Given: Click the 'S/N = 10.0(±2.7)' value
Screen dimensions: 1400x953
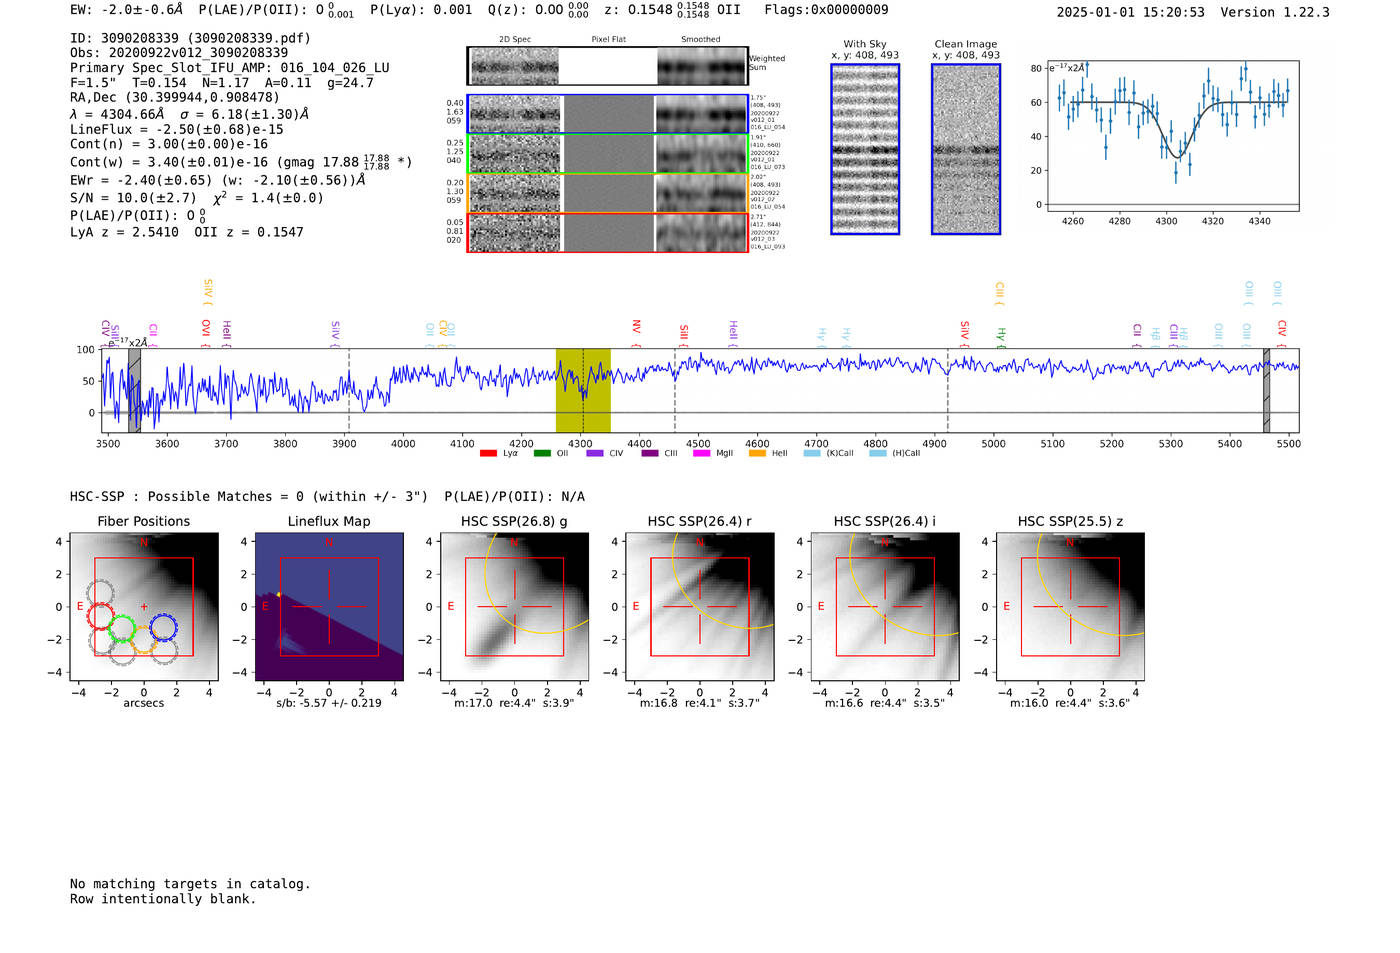Looking at the screenshot, I should tap(133, 198).
